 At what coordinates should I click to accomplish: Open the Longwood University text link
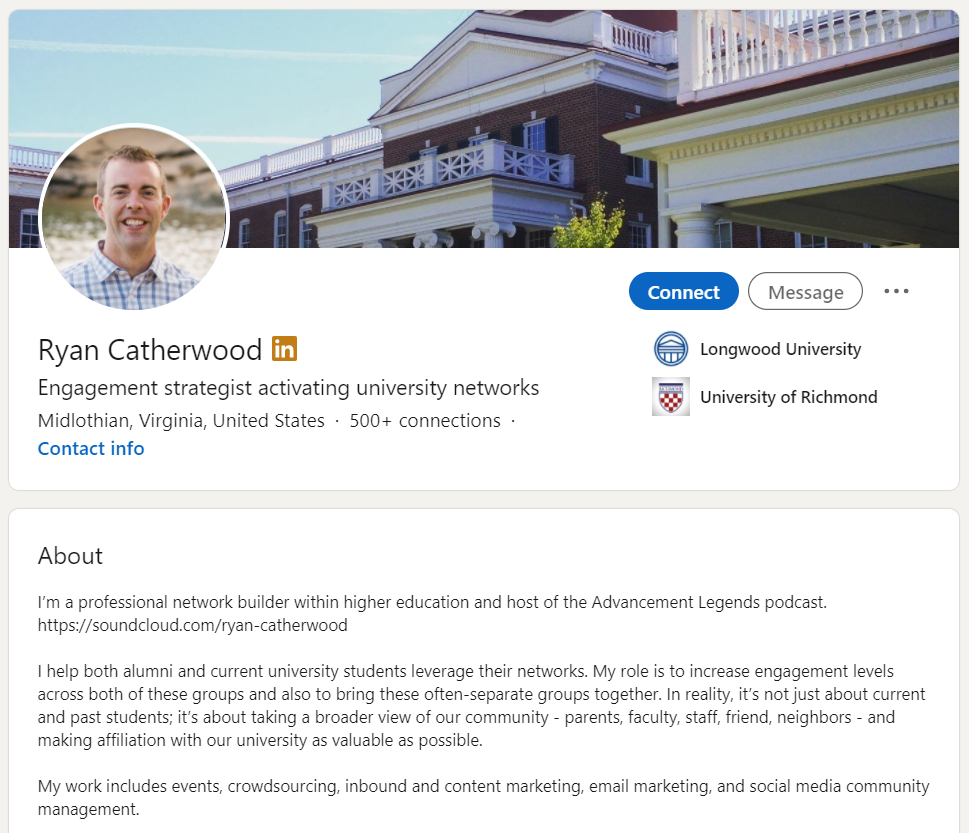(x=780, y=349)
